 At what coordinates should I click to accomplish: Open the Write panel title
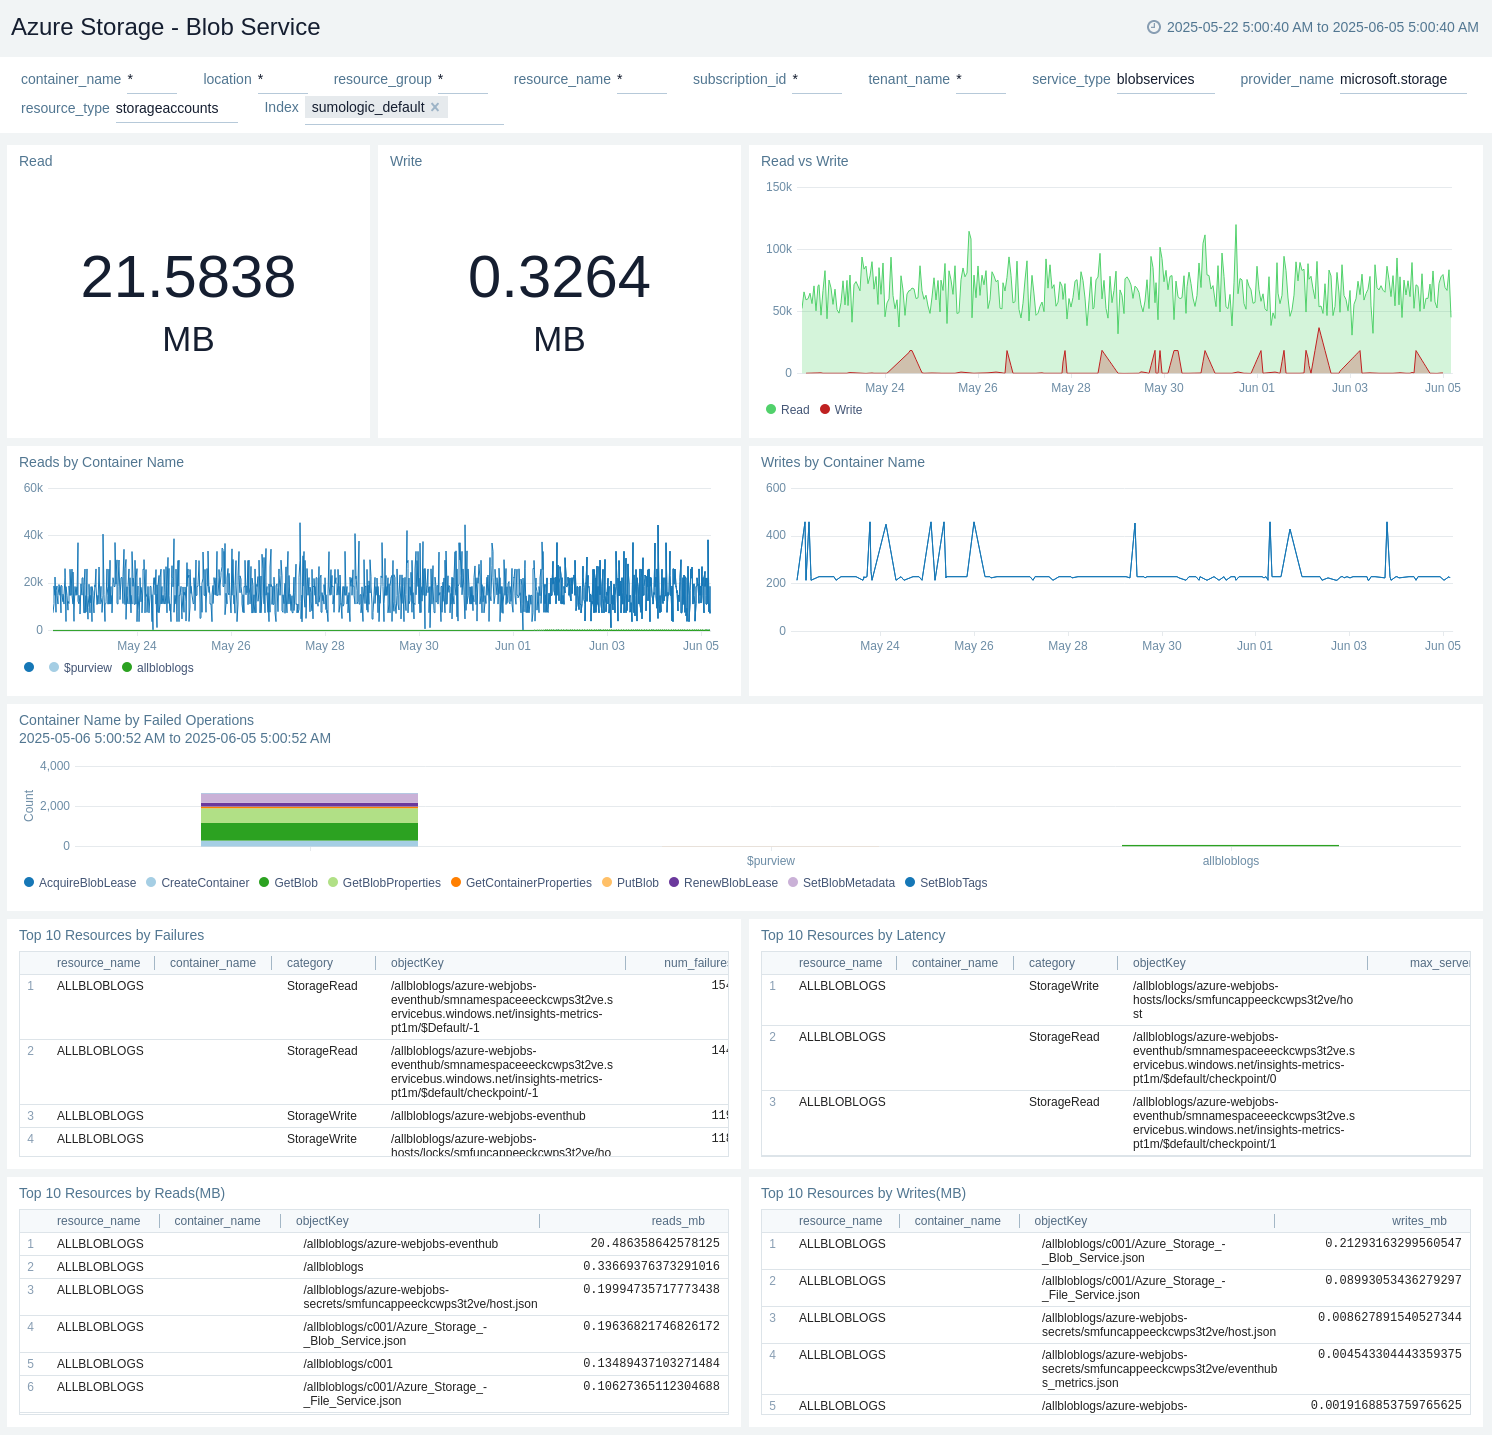[x=406, y=161]
